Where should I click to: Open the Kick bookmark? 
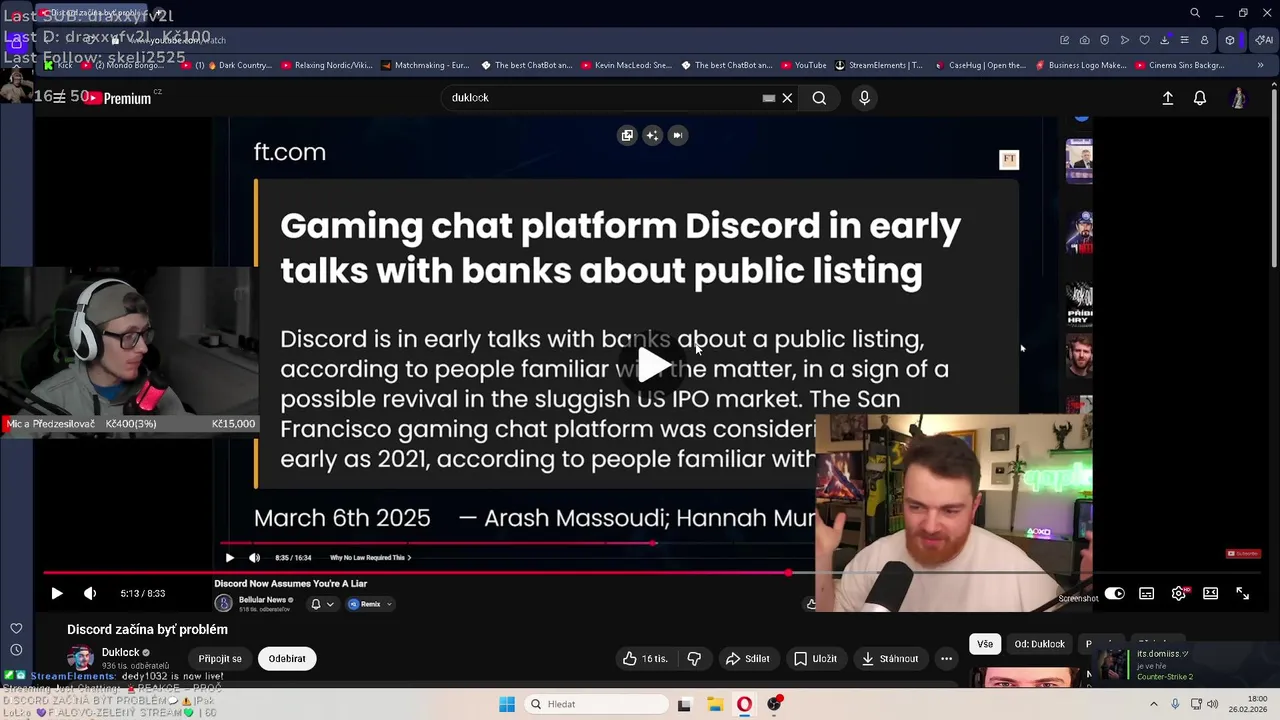pos(58,65)
